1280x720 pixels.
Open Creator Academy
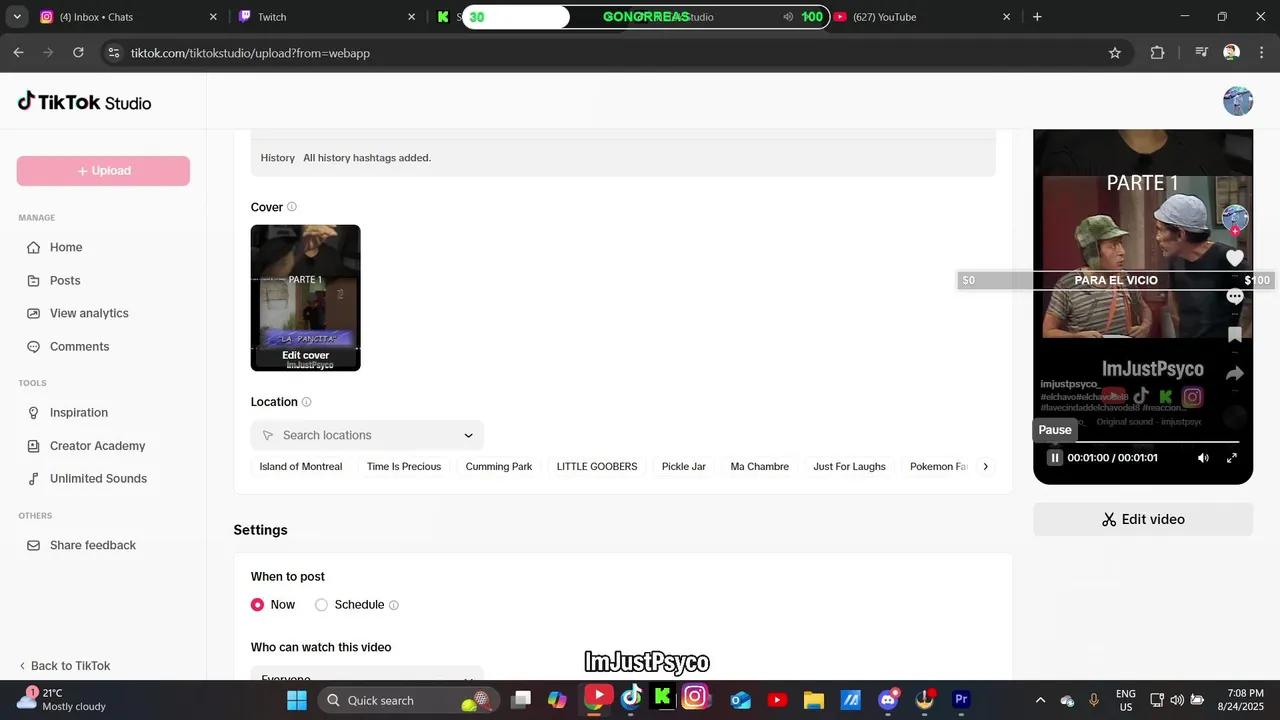coord(97,445)
